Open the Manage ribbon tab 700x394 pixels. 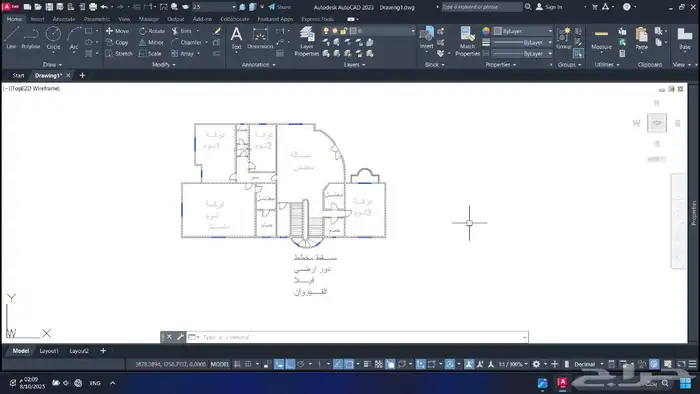[149, 19]
